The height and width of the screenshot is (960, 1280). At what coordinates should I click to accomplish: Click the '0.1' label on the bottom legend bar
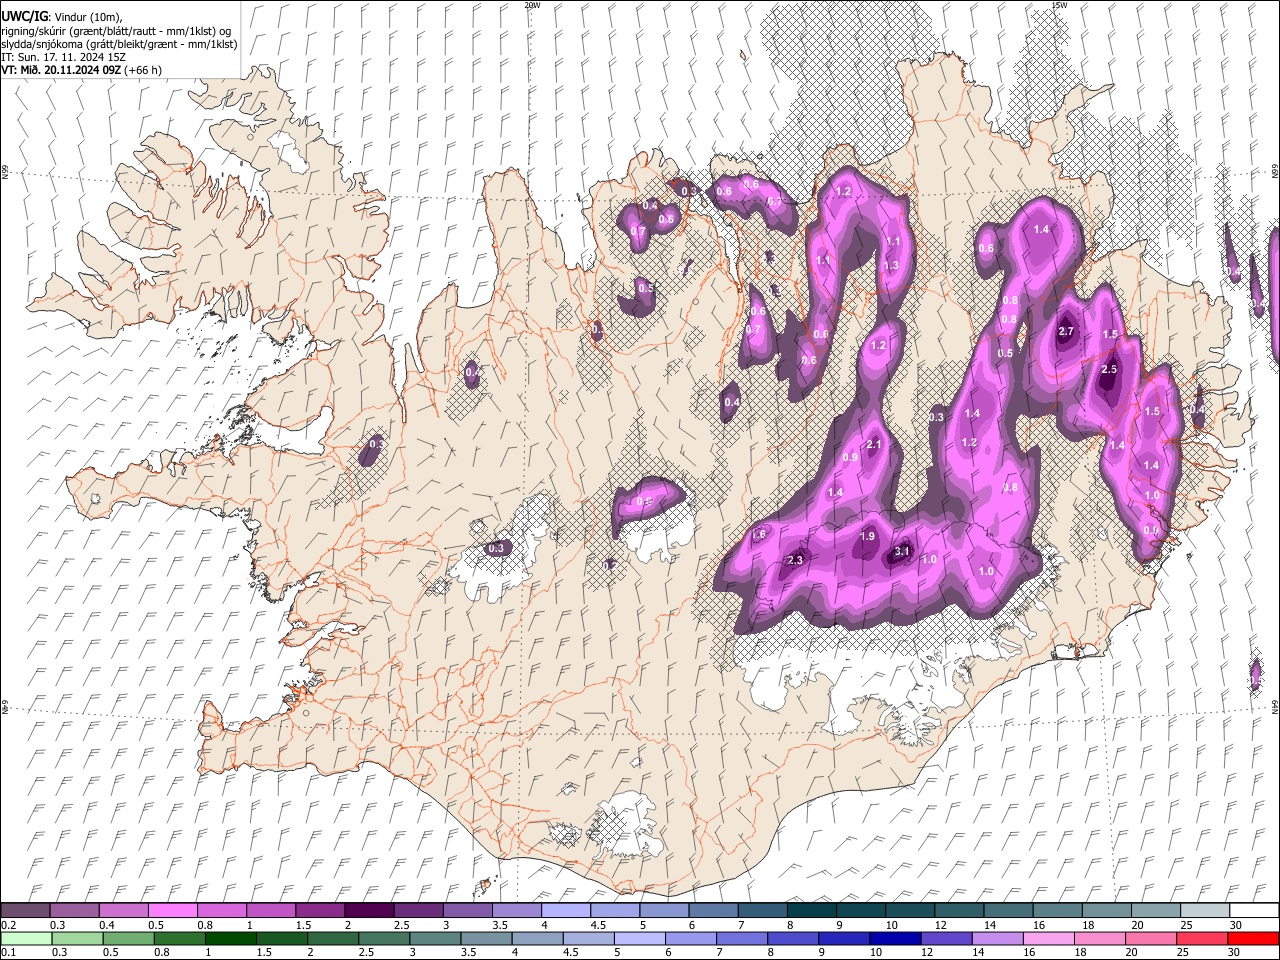8,952
